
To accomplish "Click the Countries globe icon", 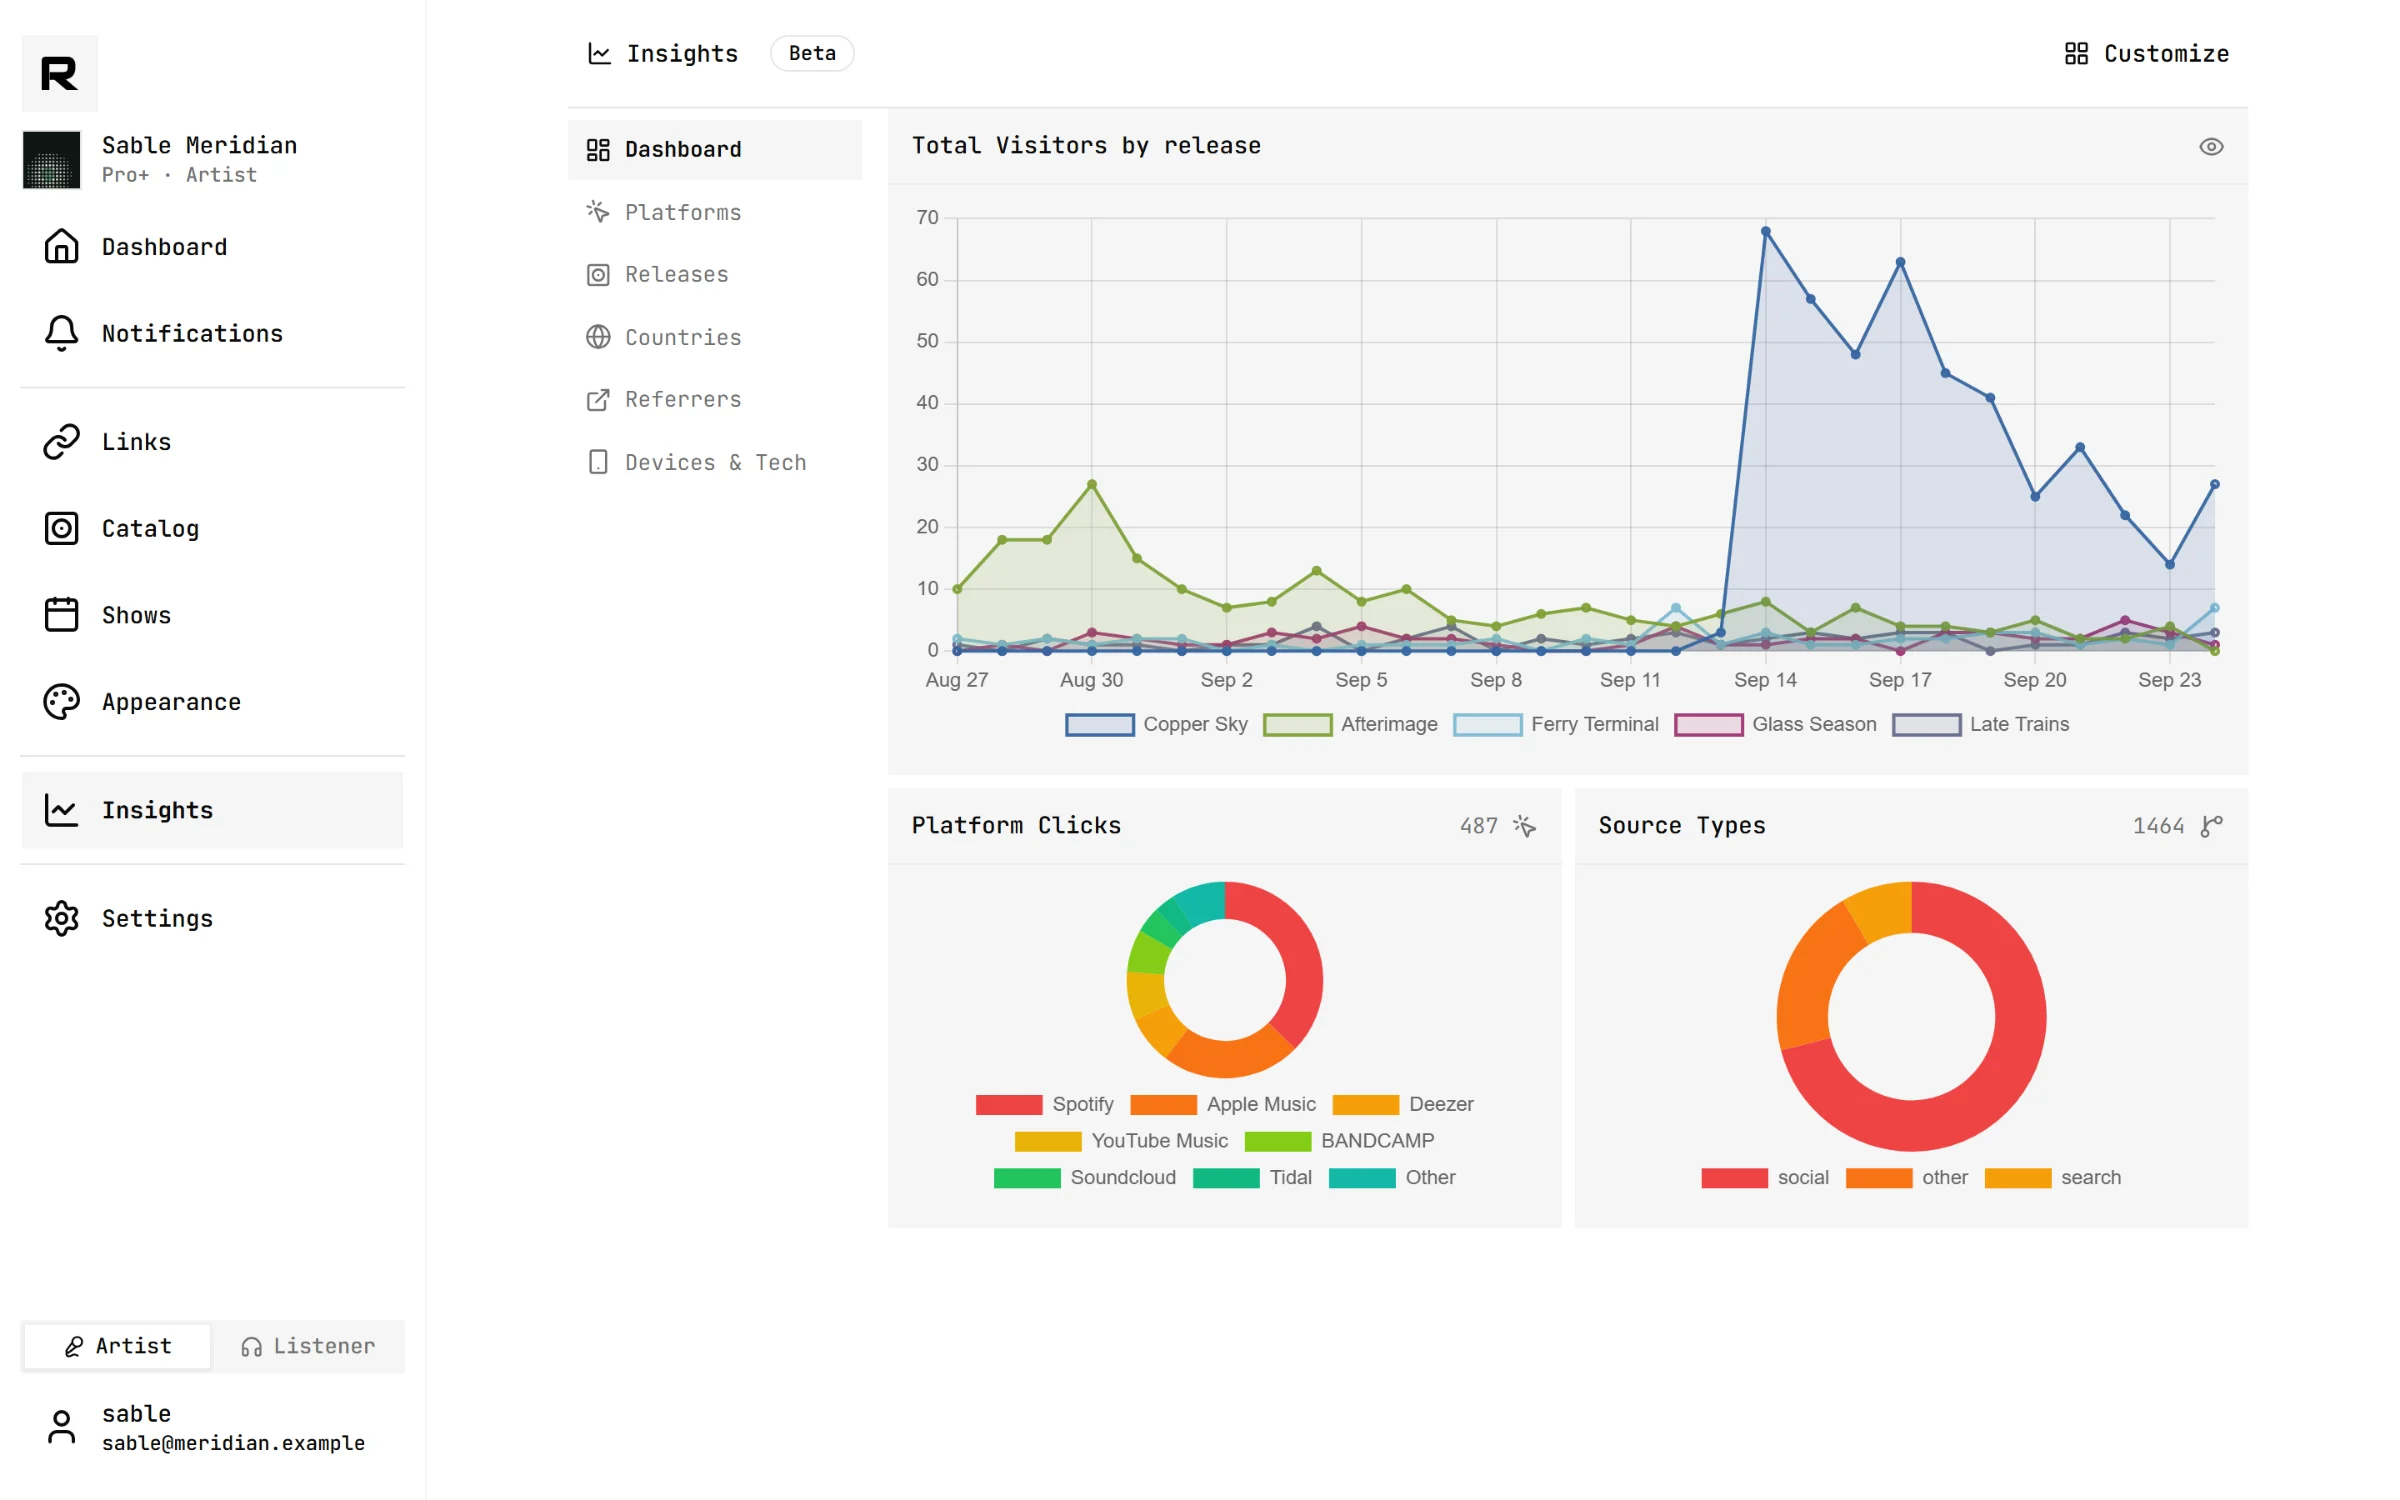I will [598, 337].
